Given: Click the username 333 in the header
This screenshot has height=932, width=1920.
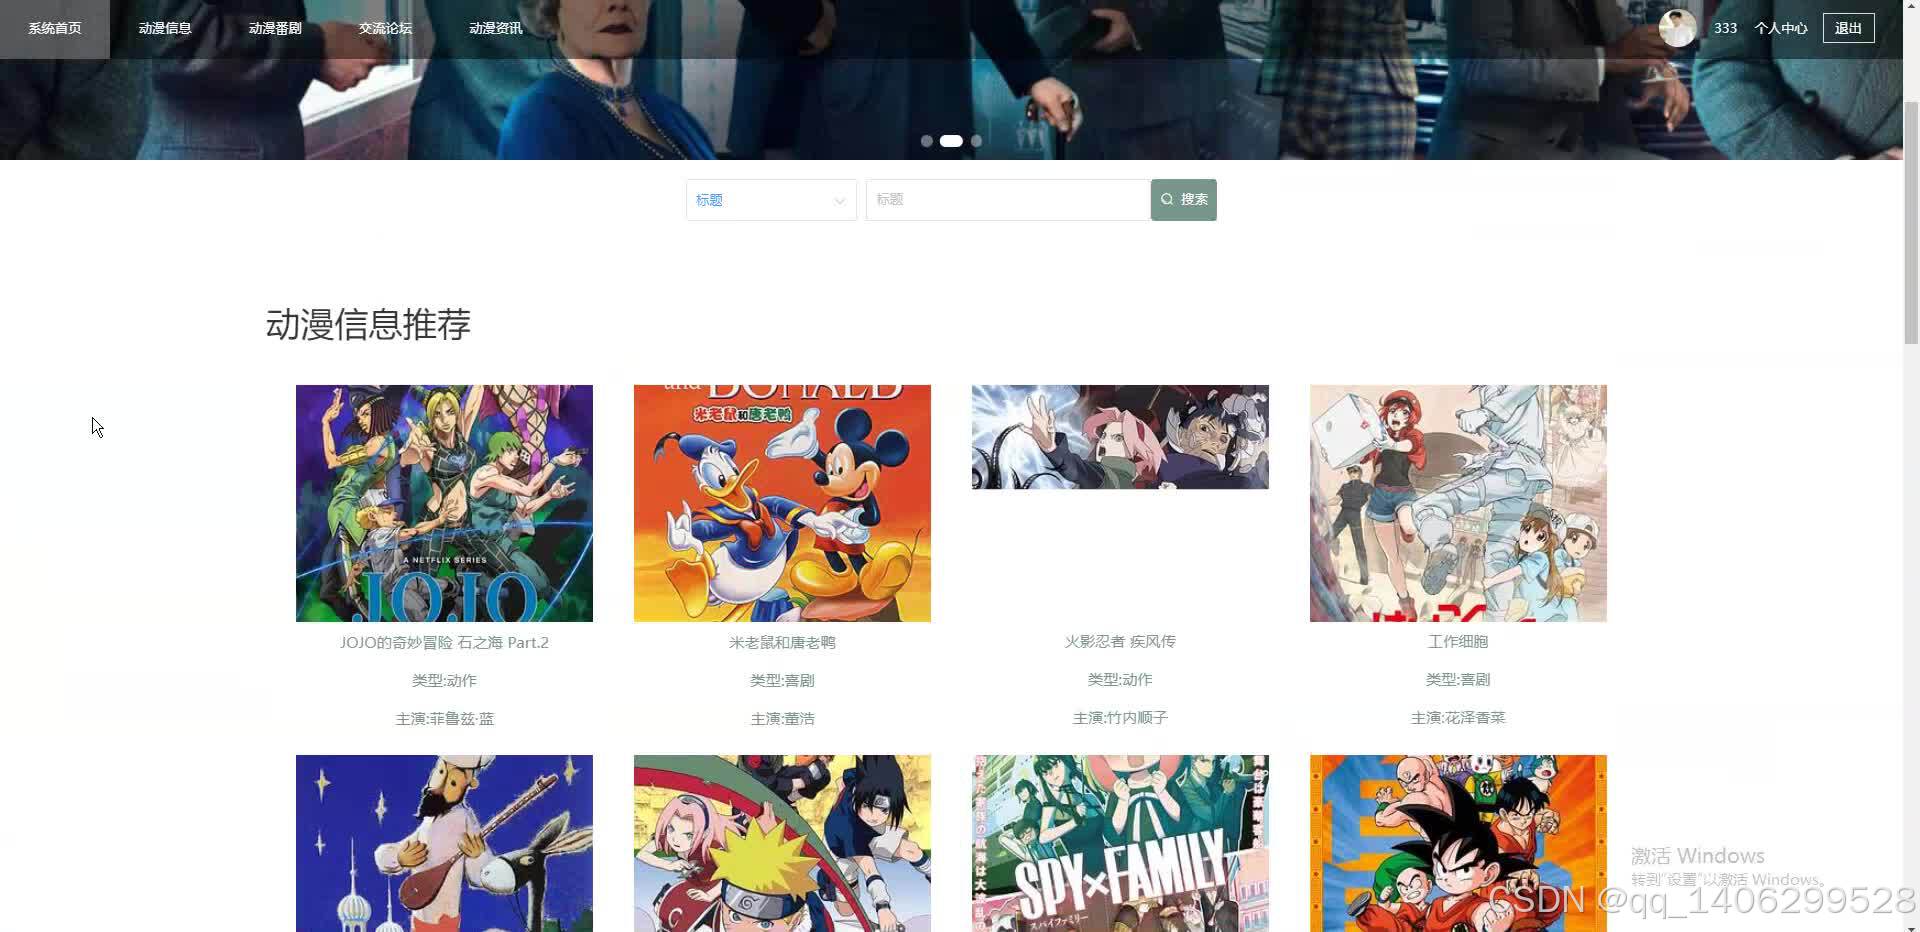Looking at the screenshot, I should pos(1725,28).
